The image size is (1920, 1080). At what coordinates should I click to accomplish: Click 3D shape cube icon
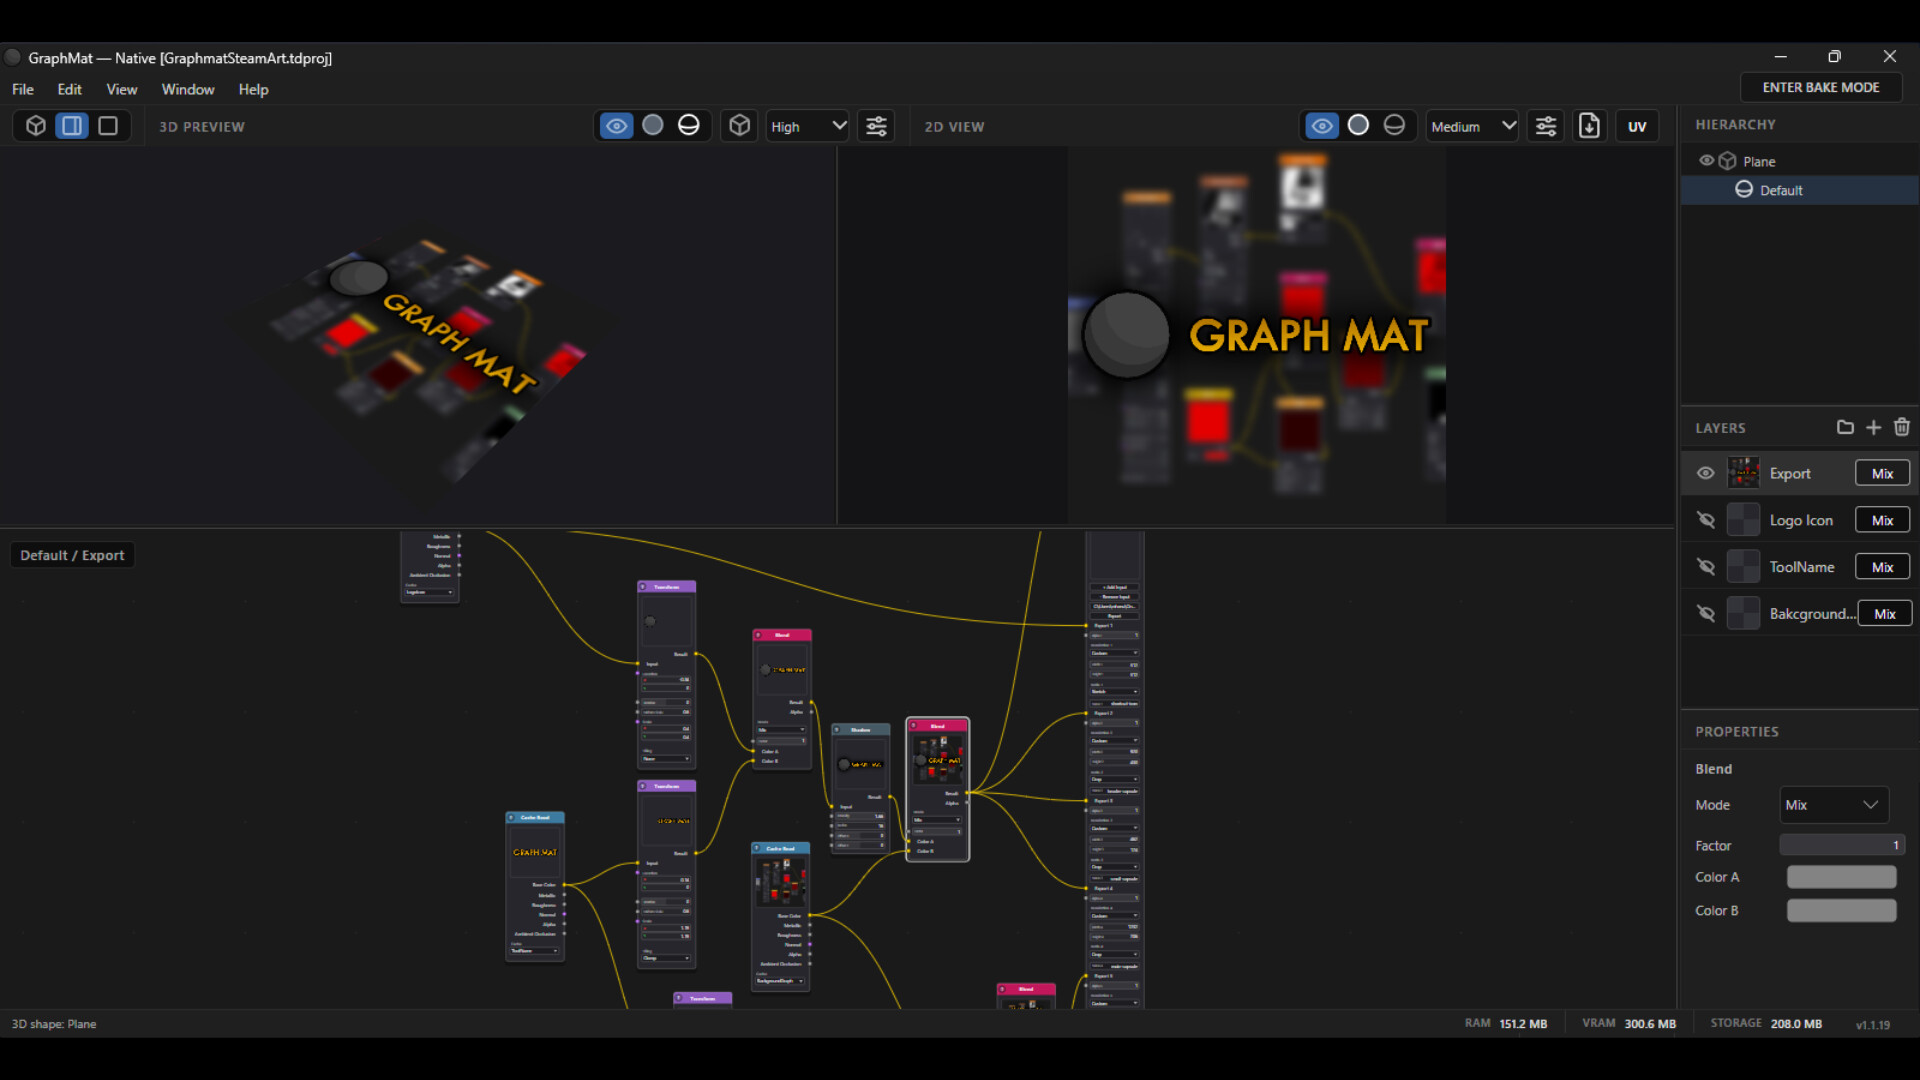coord(740,125)
